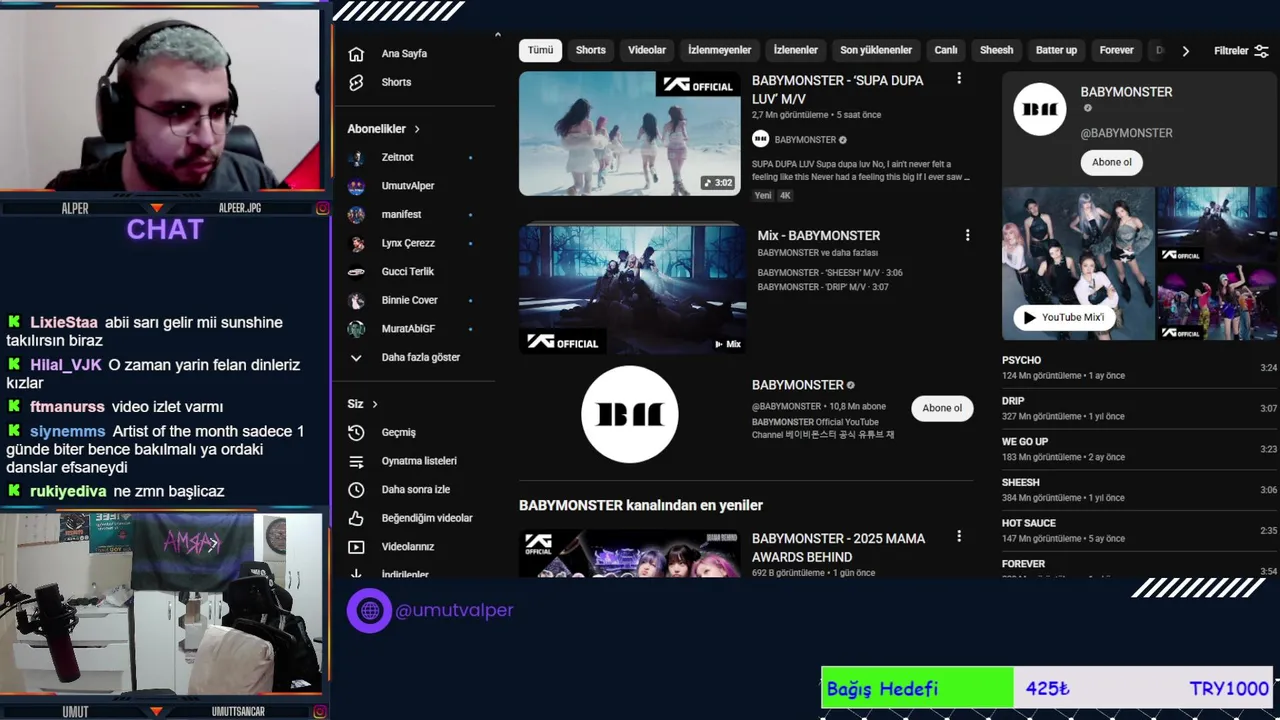
Task: Click Abone ol in channel result
Action: point(942,408)
